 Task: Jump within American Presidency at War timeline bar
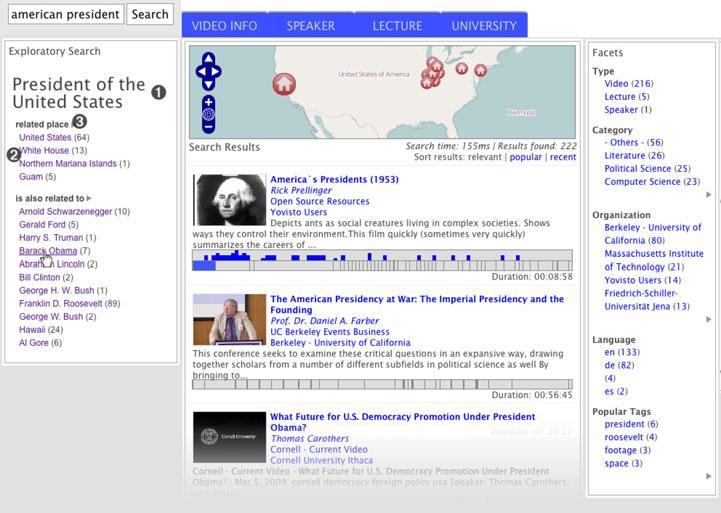click(383, 384)
